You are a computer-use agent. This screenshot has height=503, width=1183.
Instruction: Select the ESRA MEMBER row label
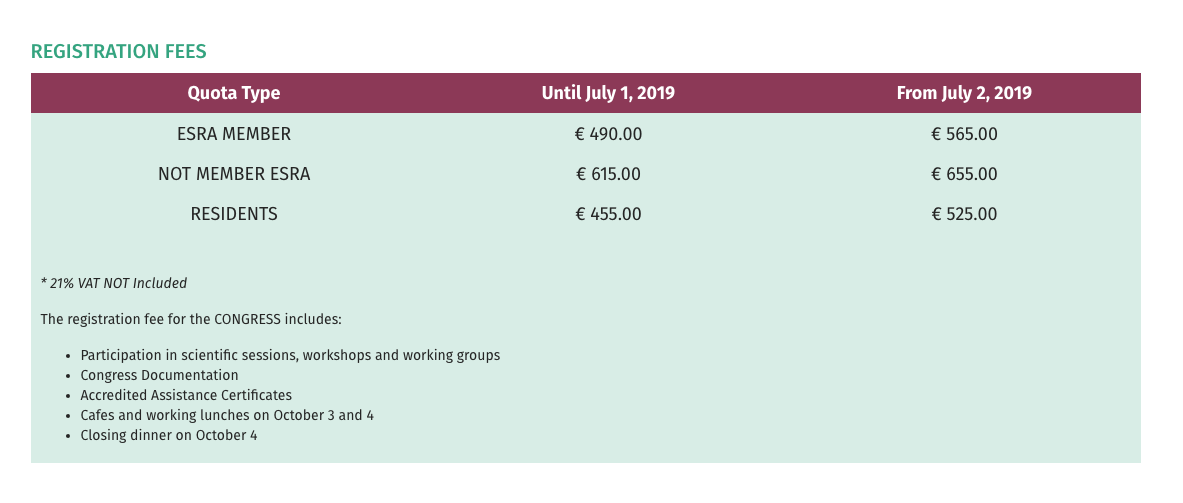[234, 134]
